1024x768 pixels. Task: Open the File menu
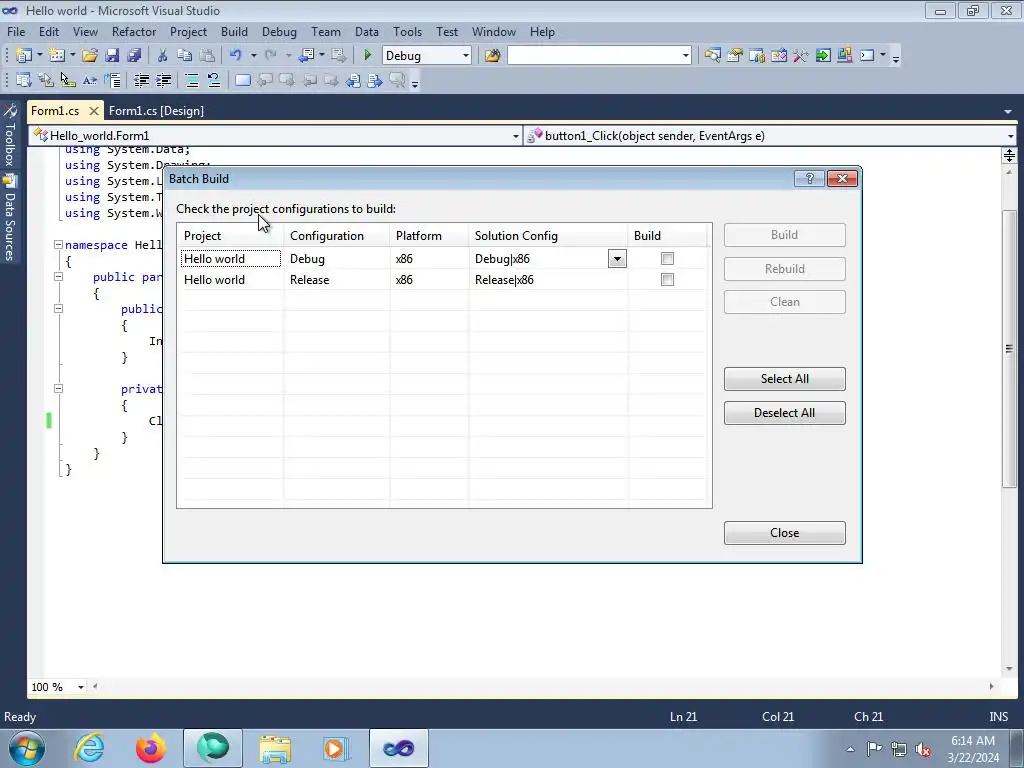pos(16,31)
